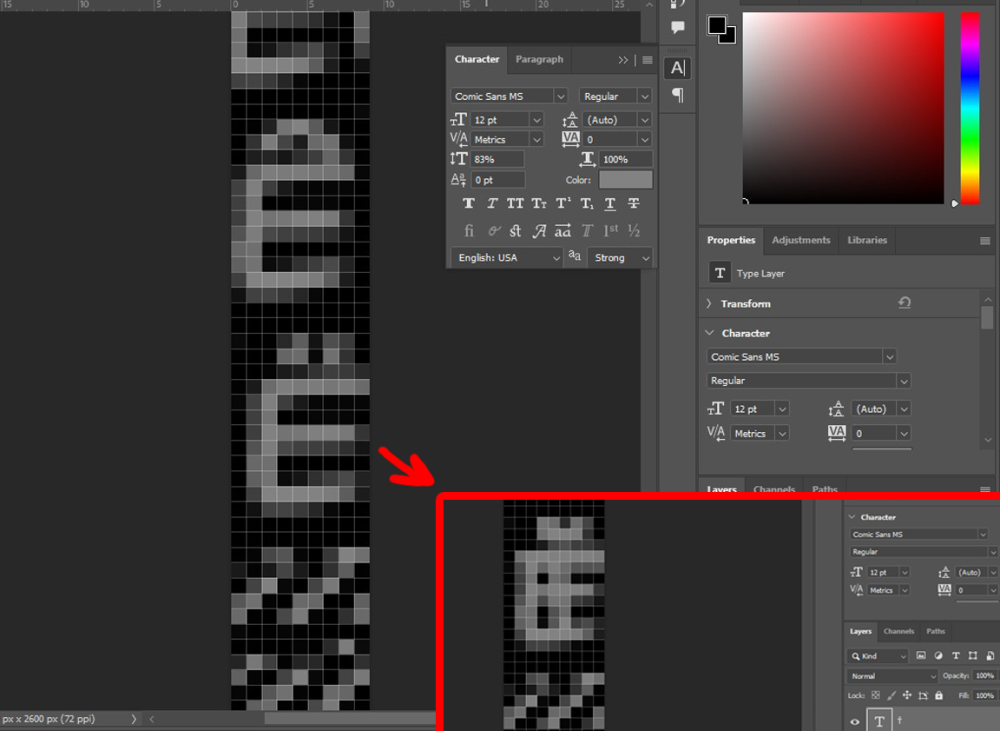Click the Character panel icon in dock
The height and width of the screenshot is (731, 1000).
click(x=678, y=67)
